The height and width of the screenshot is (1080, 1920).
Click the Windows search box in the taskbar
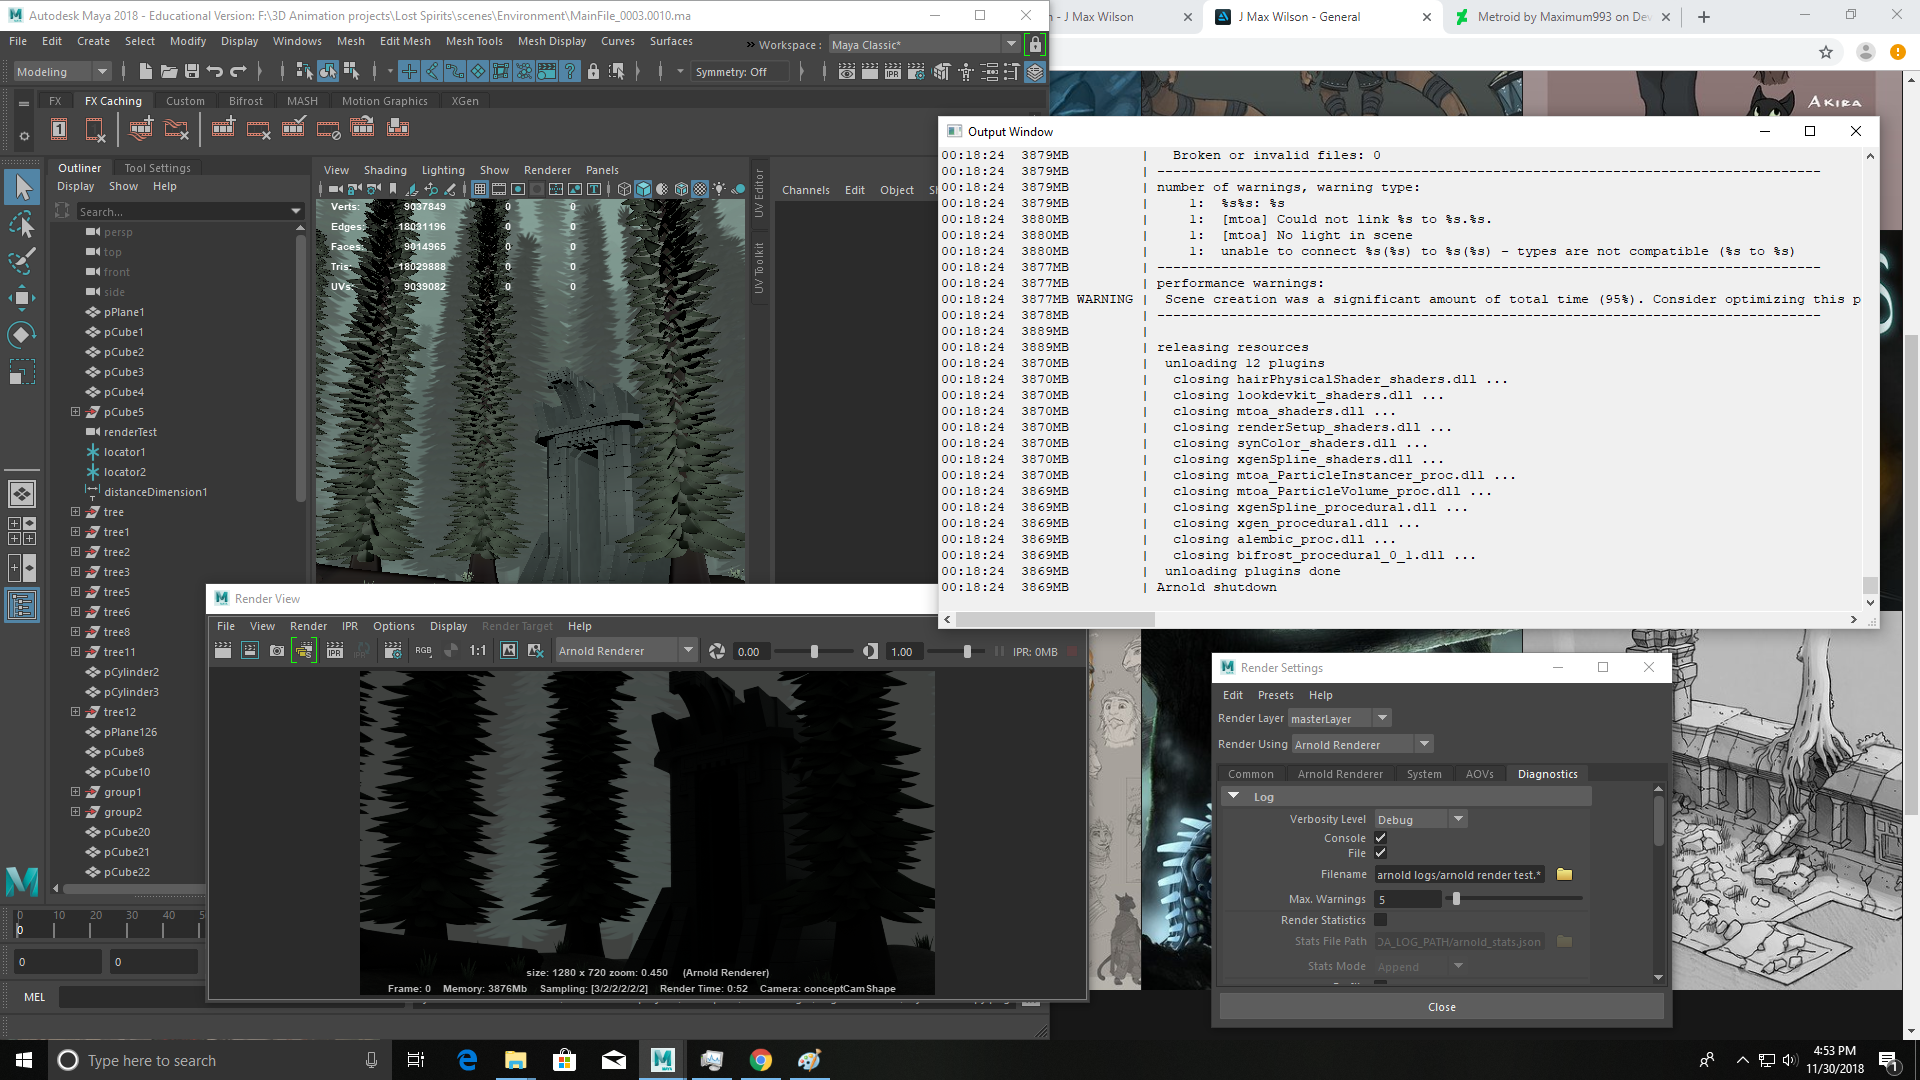click(200, 1060)
